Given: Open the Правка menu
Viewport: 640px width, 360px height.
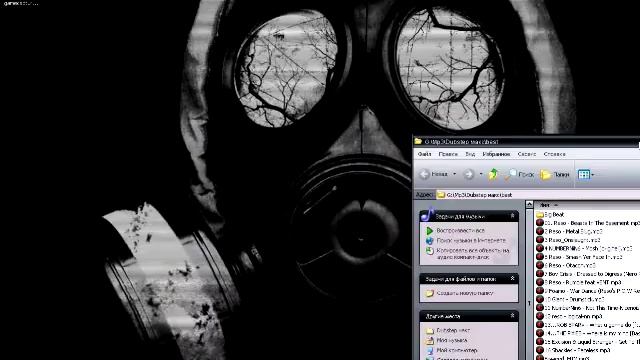Looking at the screenshot, I should point(448,154).
